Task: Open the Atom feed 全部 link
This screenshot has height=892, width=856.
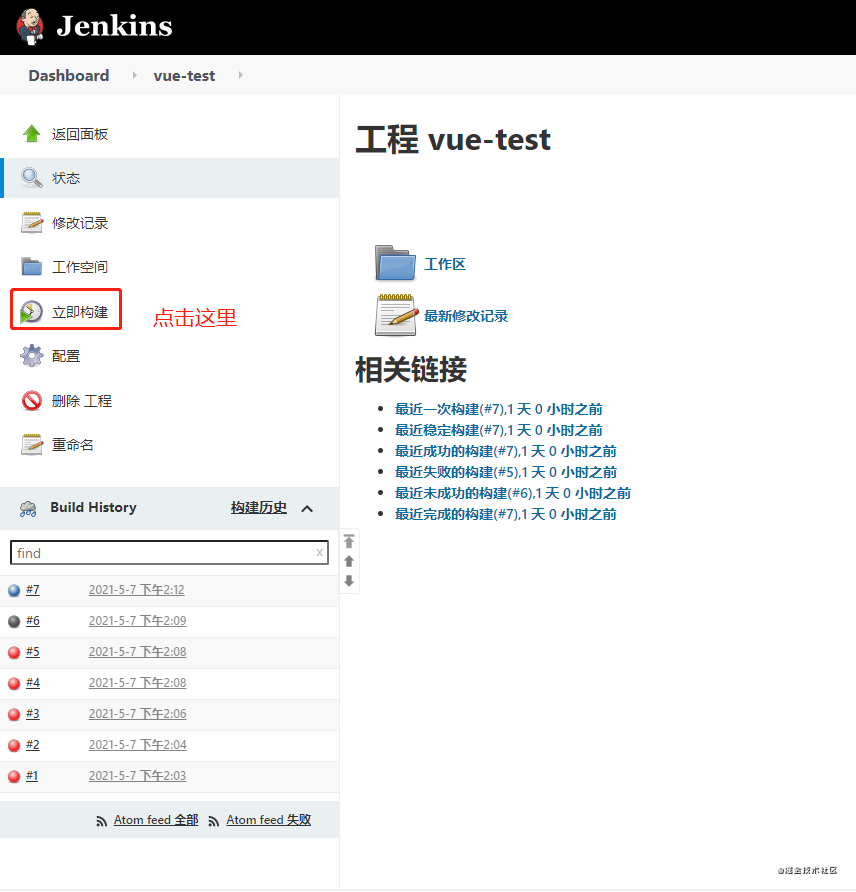Action: tap(156, 820)
